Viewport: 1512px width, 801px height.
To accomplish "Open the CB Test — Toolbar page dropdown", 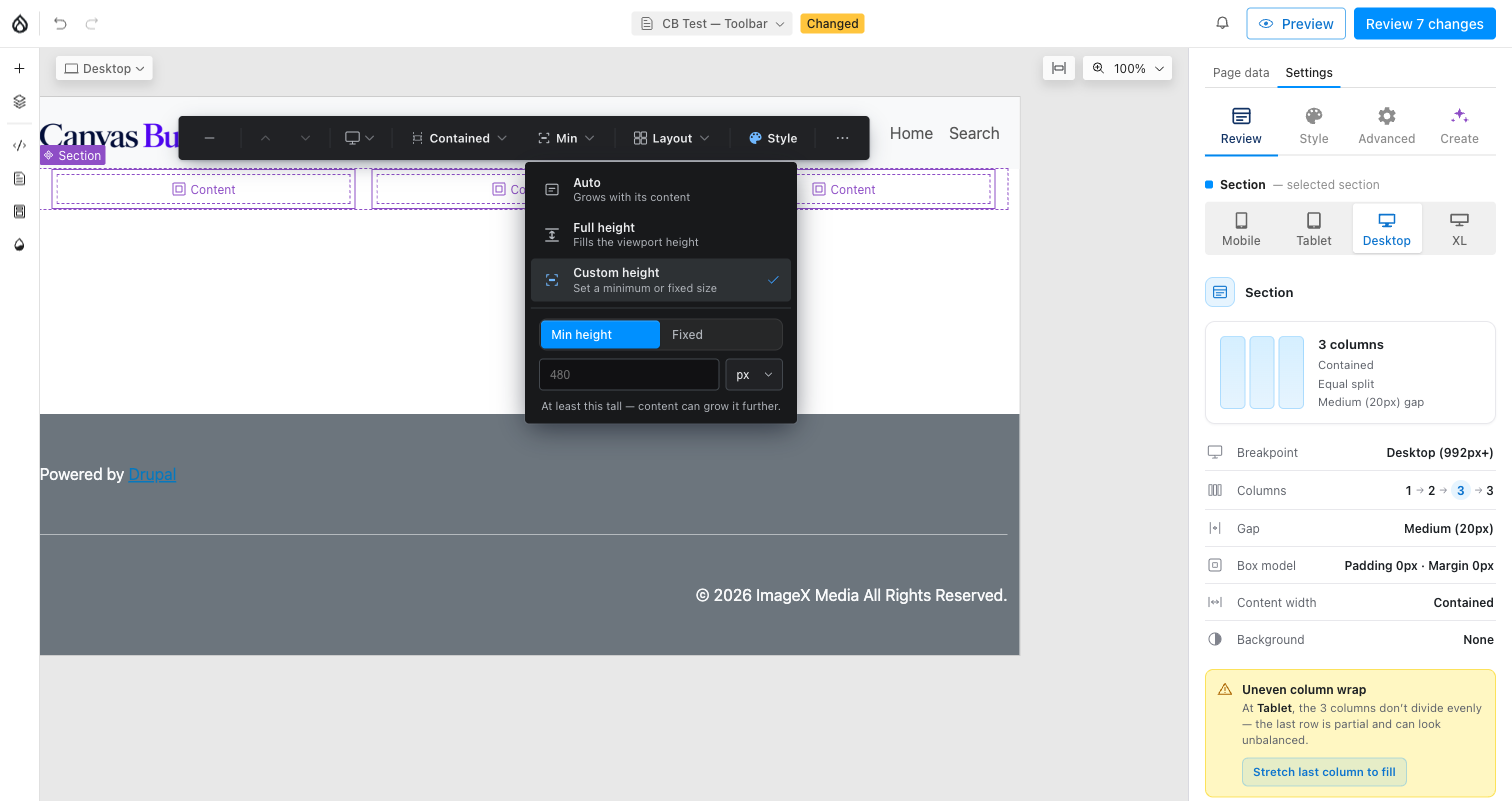I will click(x=712, y=23).
